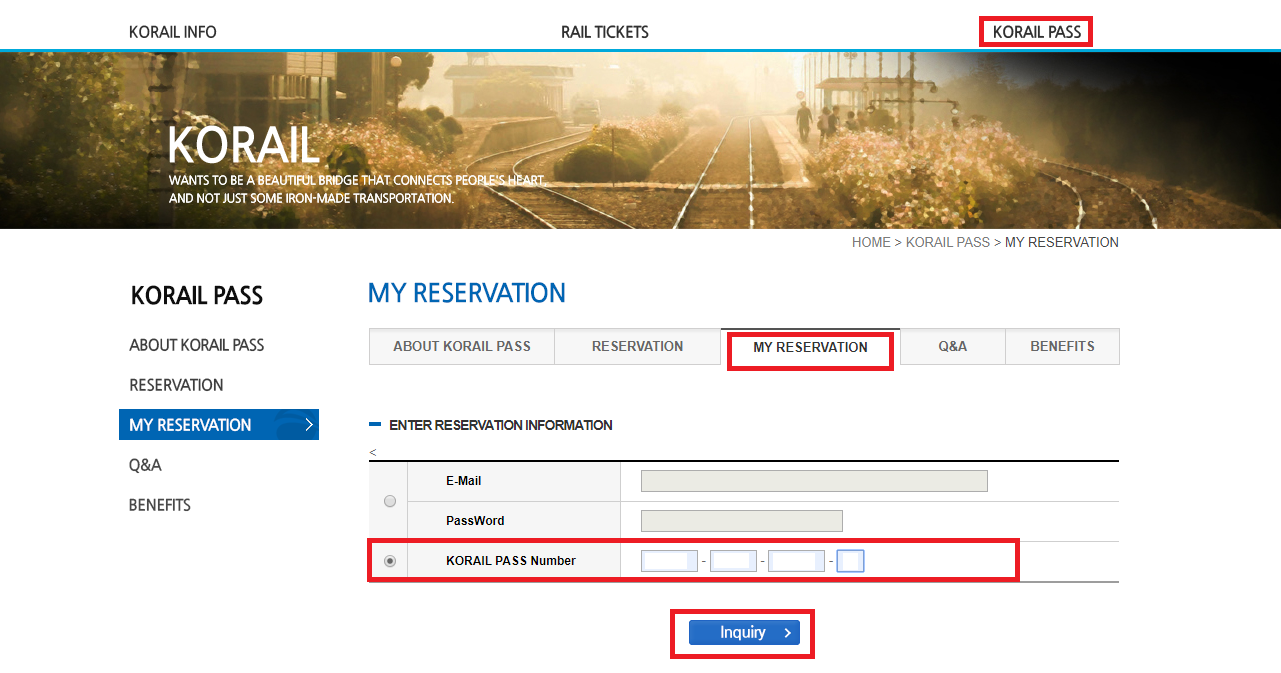The image size is (1281, 673).
Task: Focus the first KORAIL PASS Number box
Action: coord(669,561)
